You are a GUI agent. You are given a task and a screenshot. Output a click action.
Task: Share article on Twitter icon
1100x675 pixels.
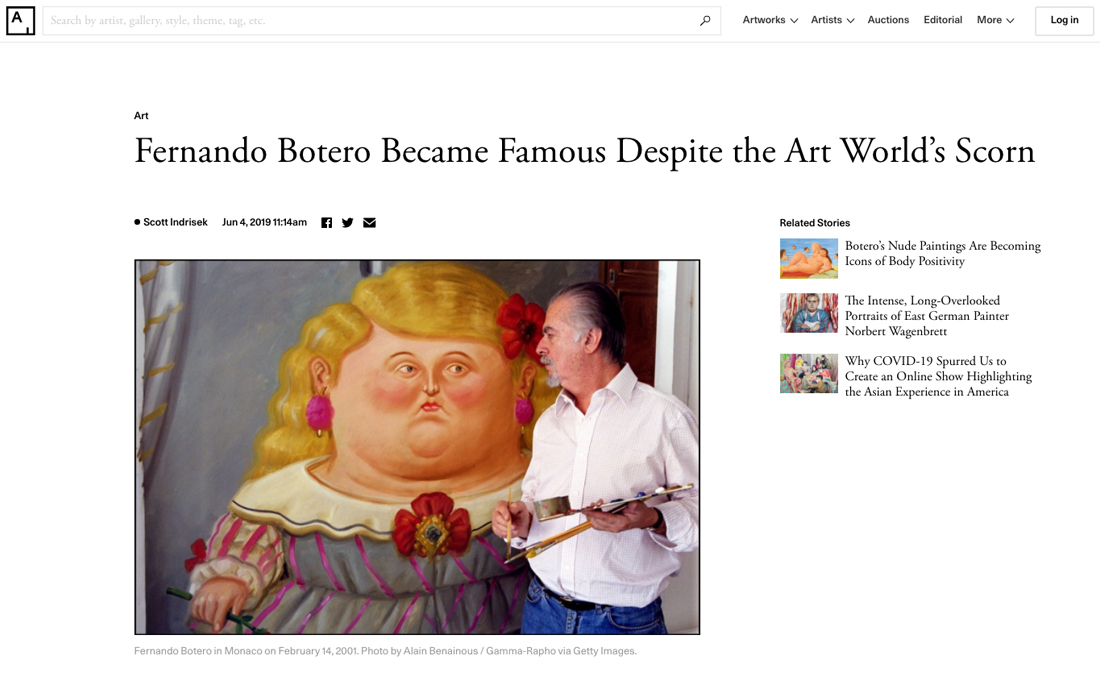[347, 222]
